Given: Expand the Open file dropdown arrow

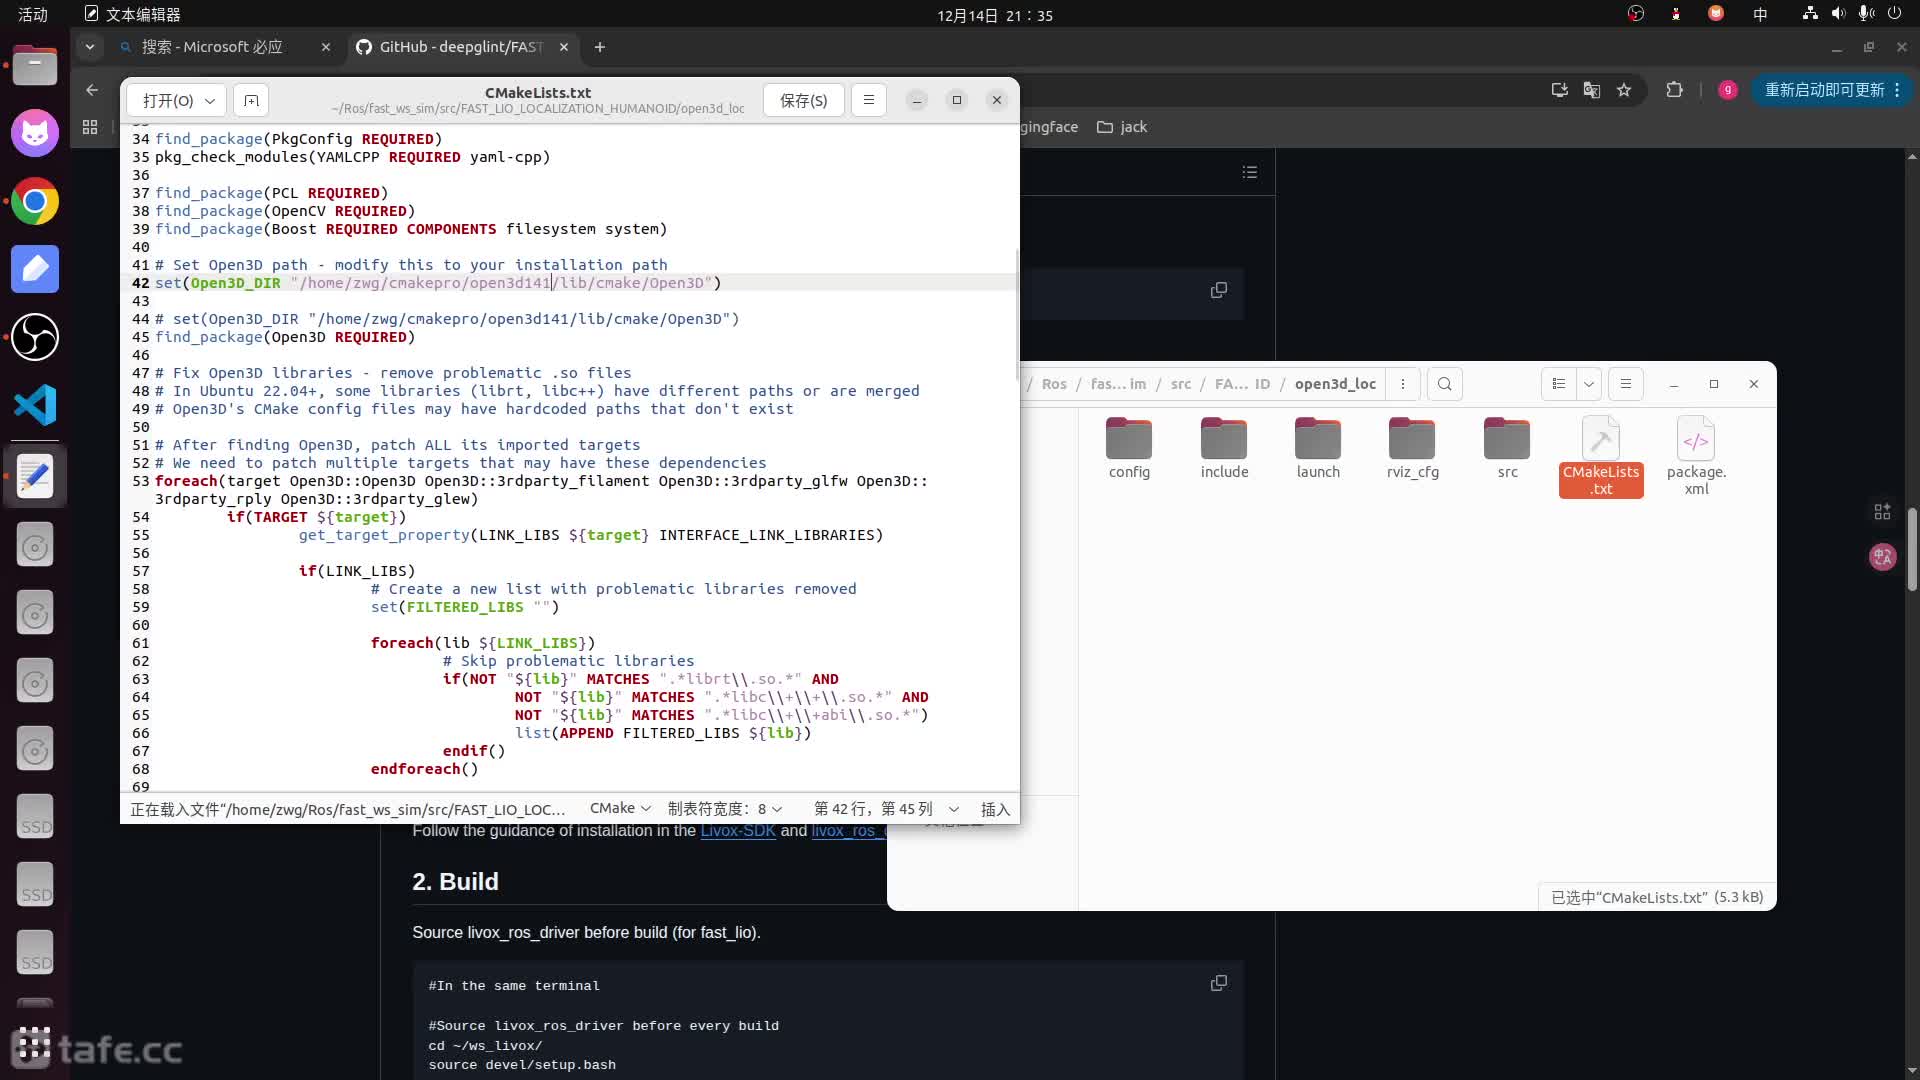Looking at the screenshot, I should pos(210,100).
